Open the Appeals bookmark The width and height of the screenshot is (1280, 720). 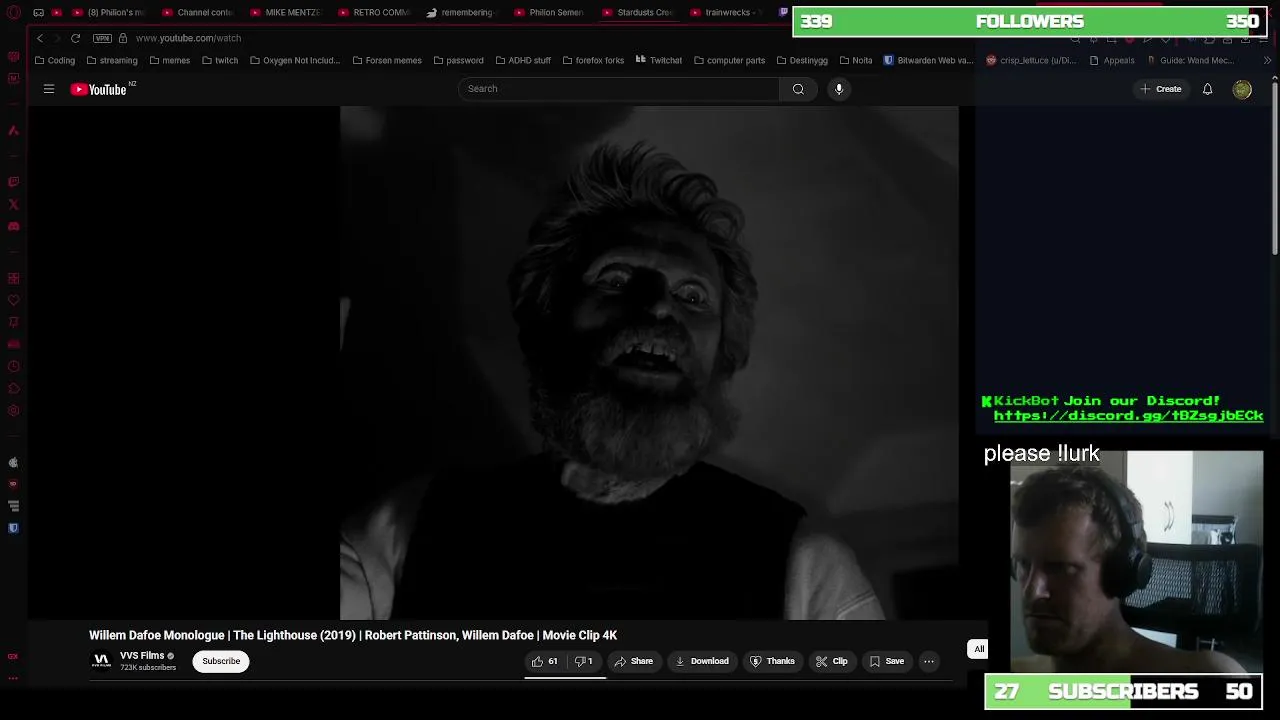tap(1112, 60)
